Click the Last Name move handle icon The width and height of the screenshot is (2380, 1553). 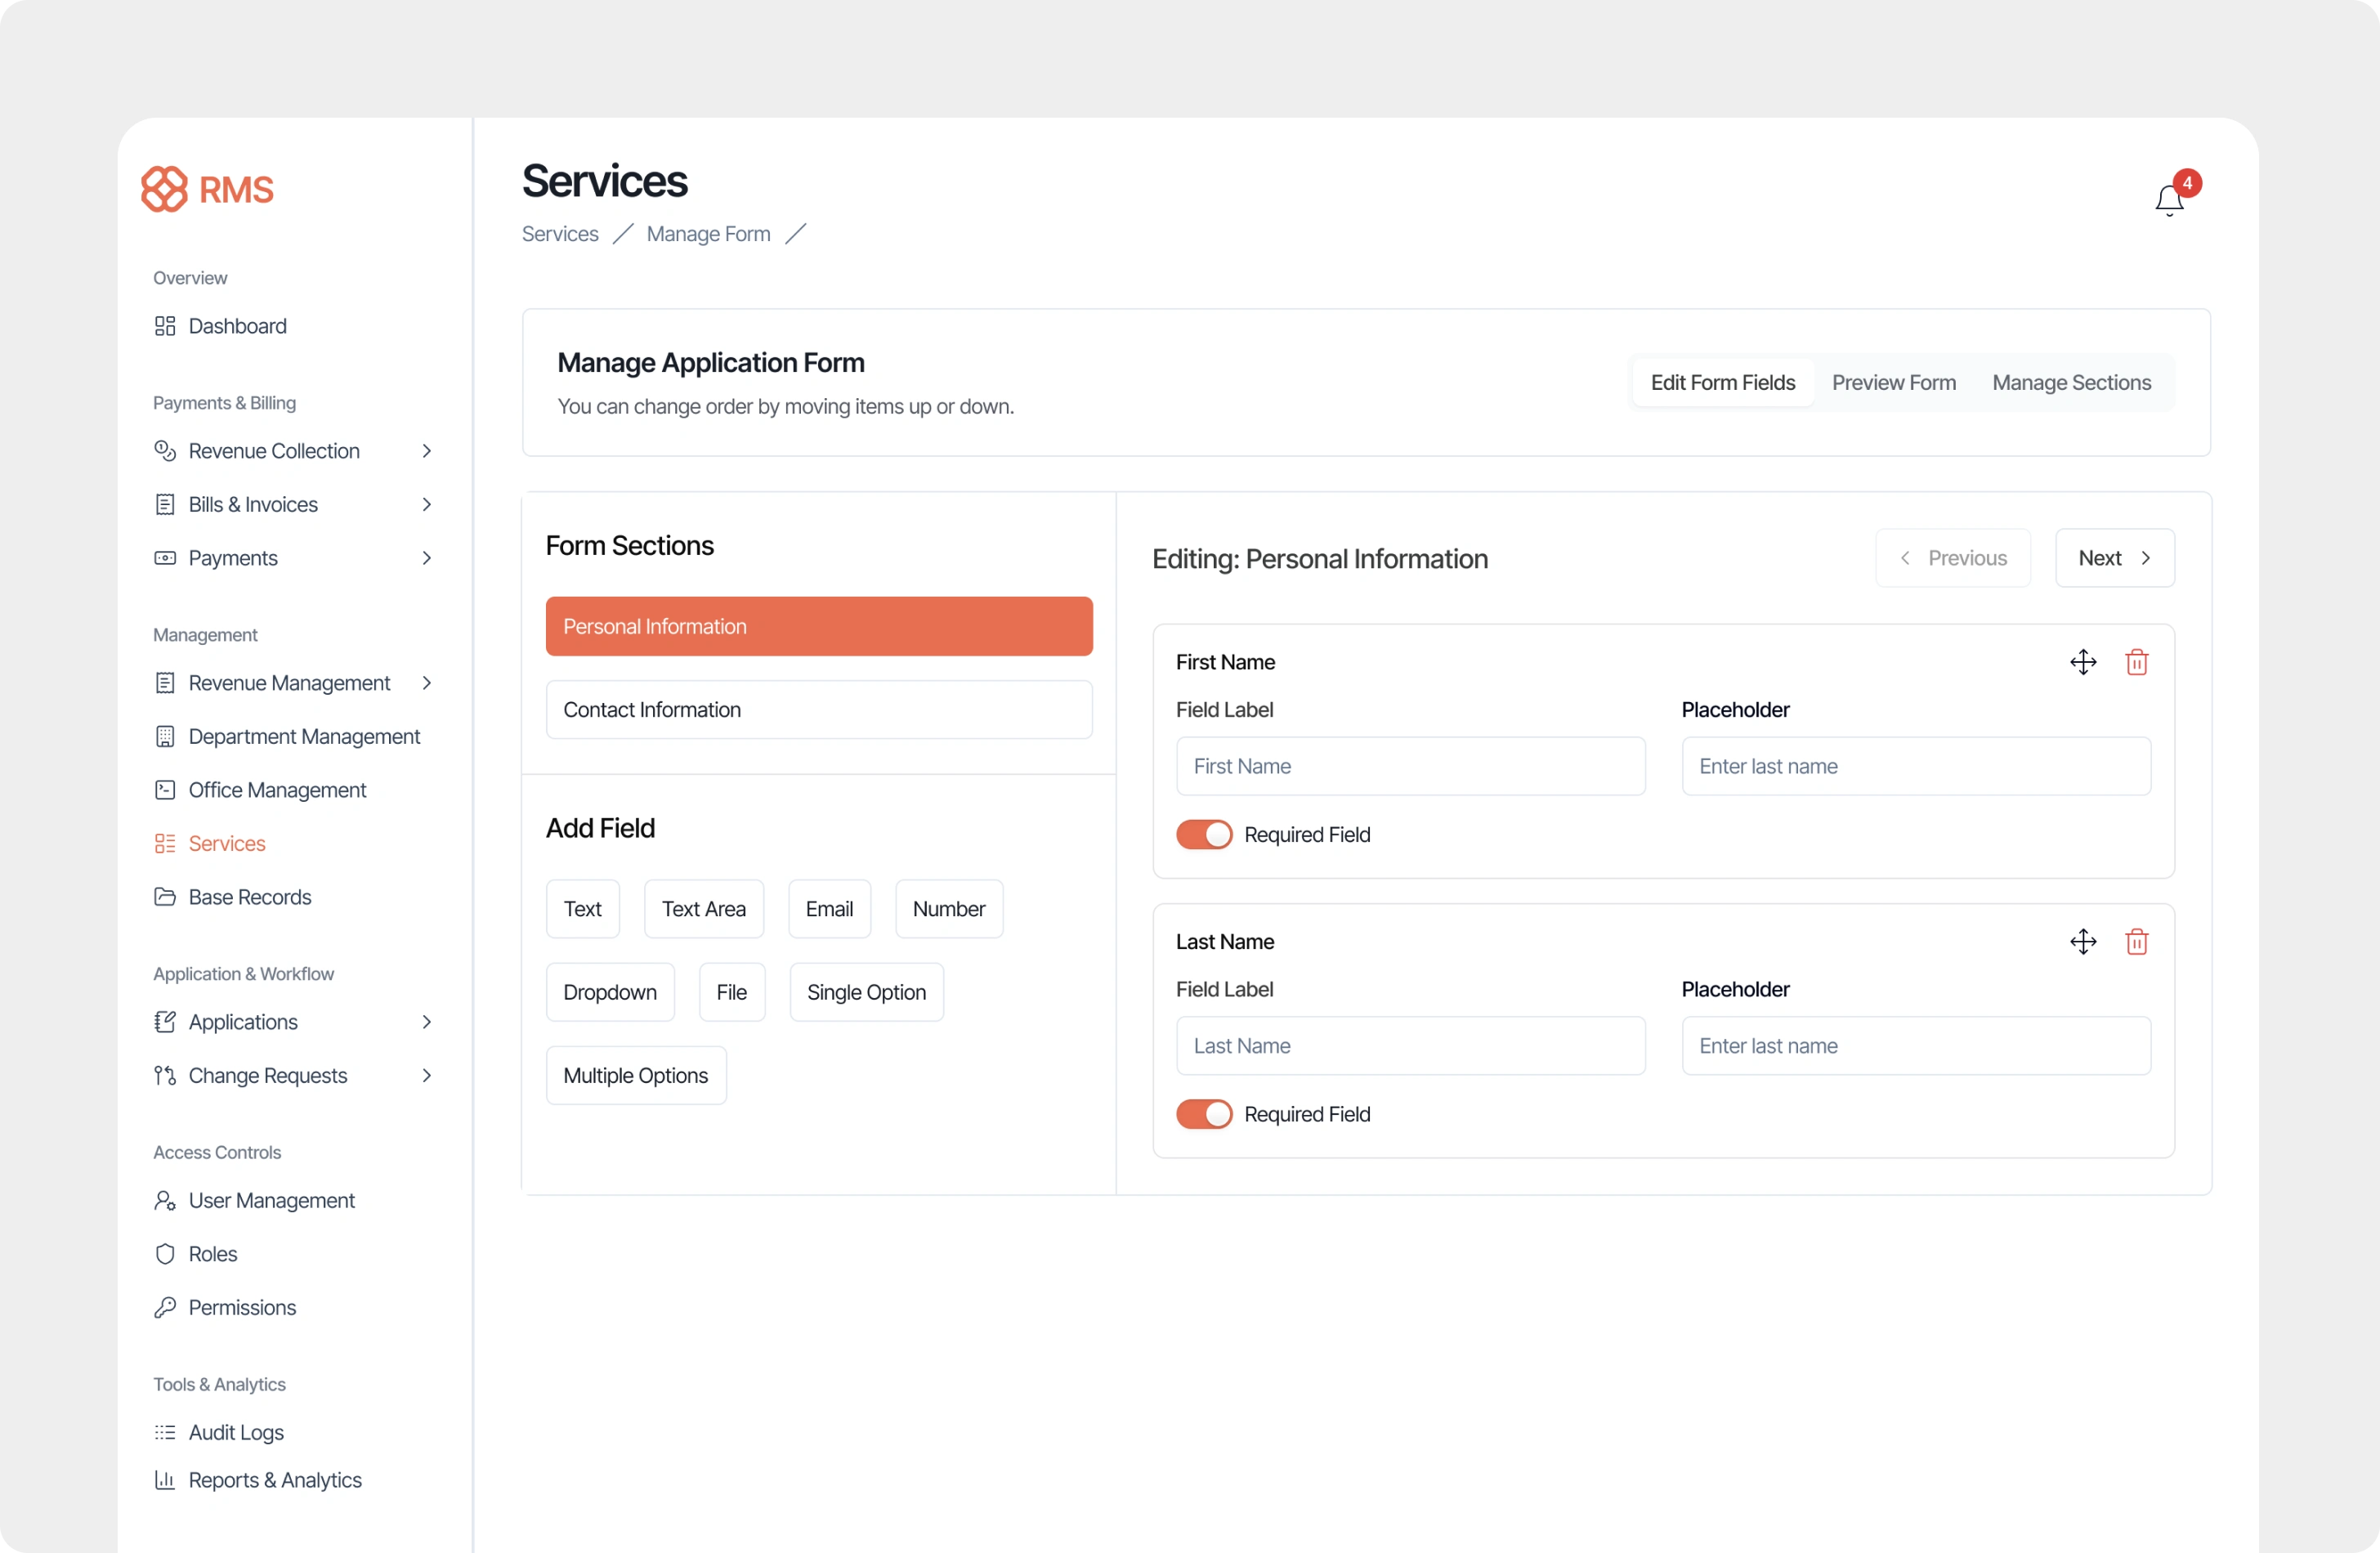2083,941
